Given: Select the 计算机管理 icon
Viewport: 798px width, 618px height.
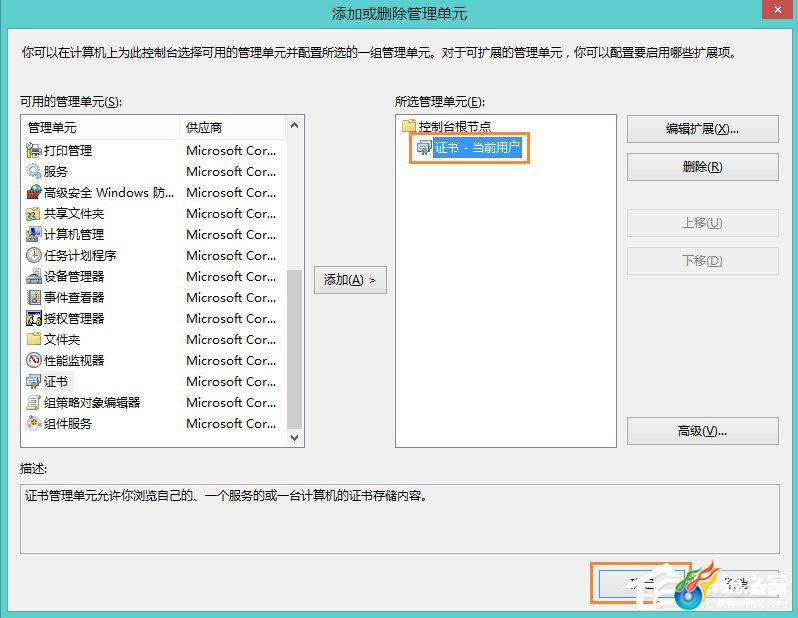Looking at the screenshot, I should point(34,234).
